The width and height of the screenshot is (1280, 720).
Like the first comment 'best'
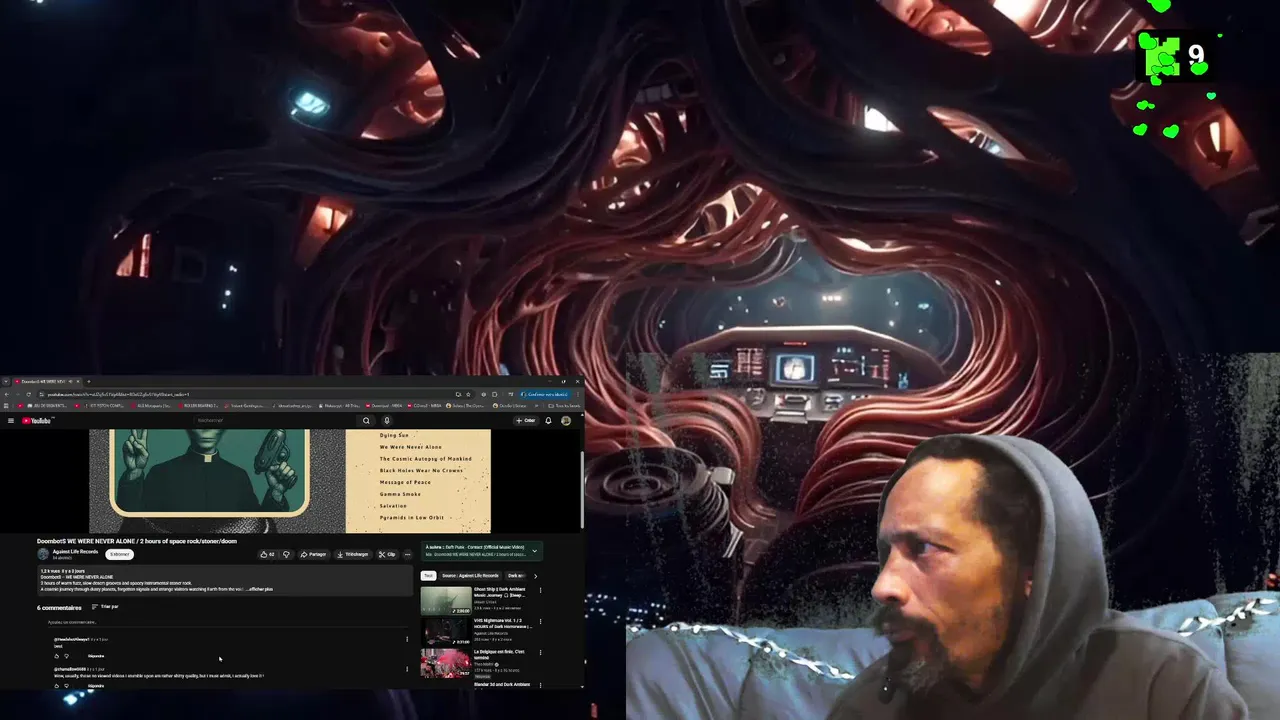[x=57, y=656]
